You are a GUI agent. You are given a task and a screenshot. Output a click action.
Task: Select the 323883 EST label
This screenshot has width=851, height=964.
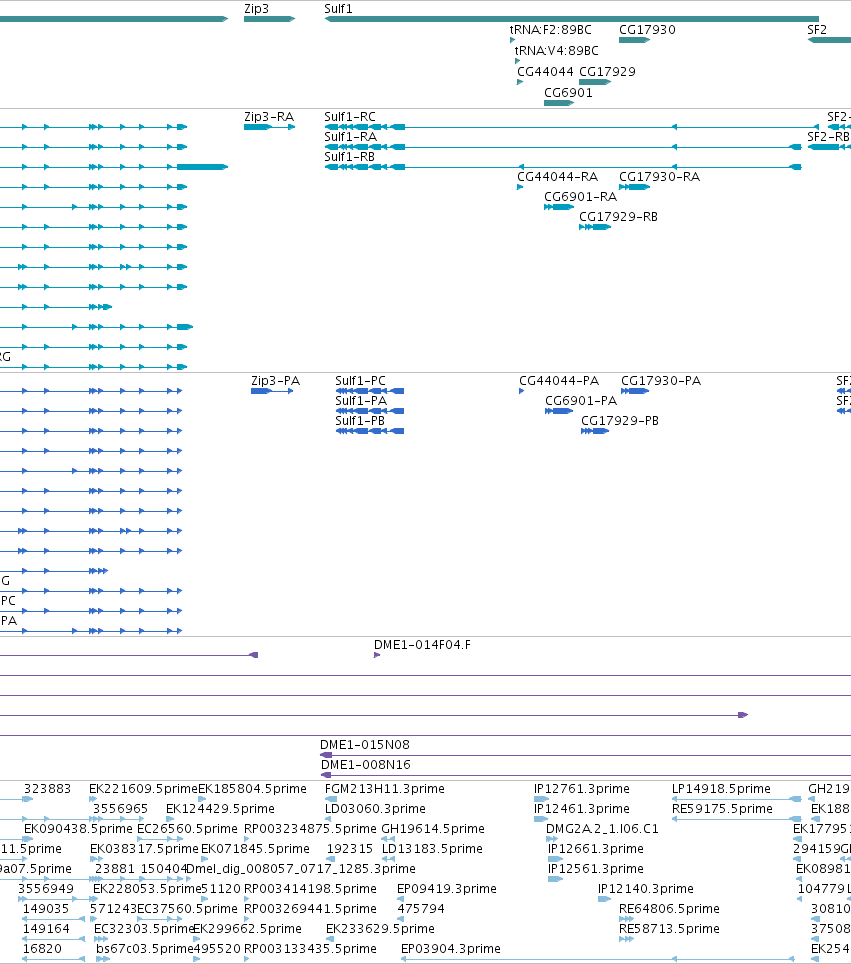tap(47, 788)
